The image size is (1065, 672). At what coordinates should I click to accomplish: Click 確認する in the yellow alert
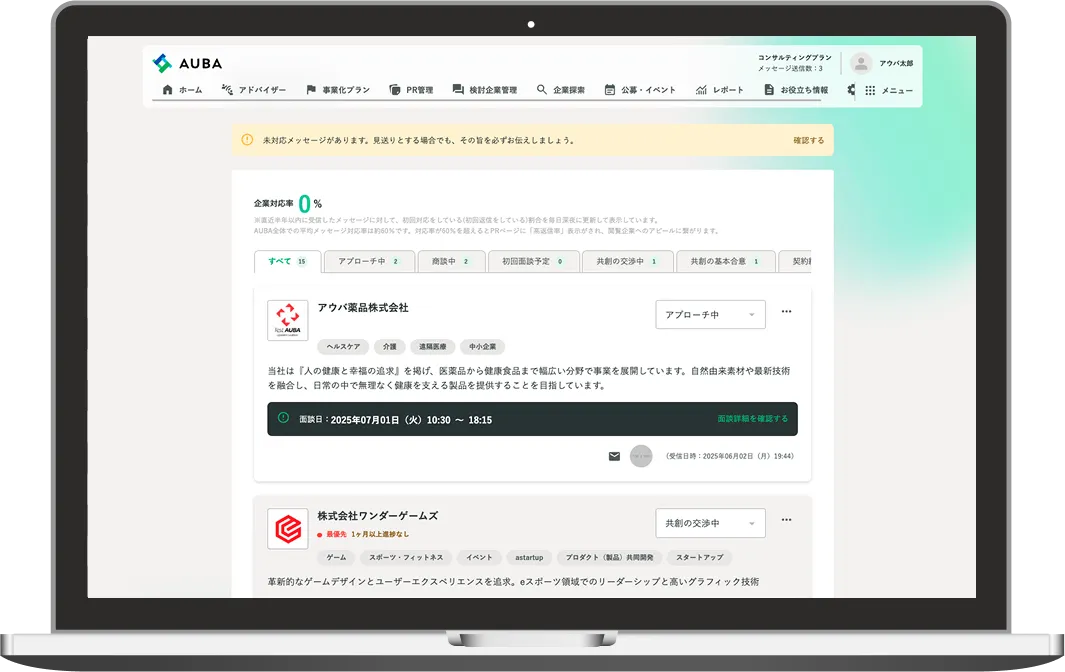tap(809, 140)
